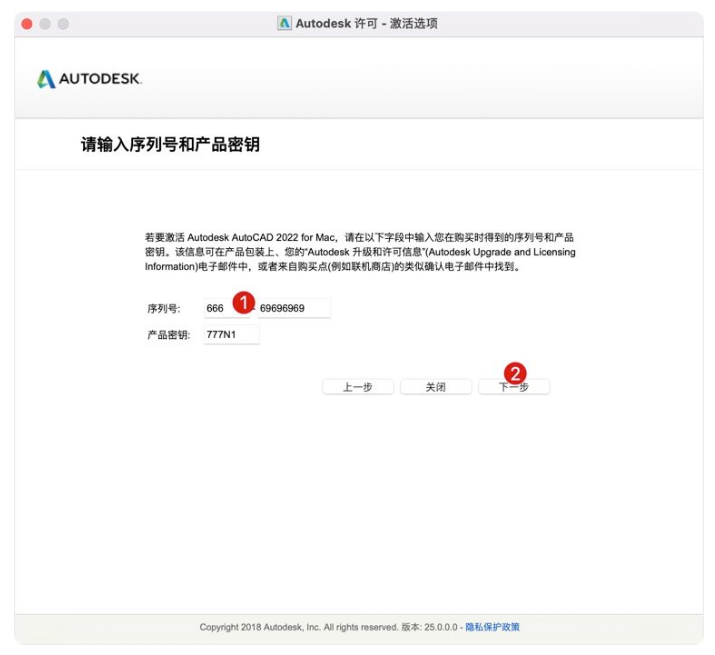Image resolution: width=715 pixels, height=655 pixels.
Task: Click the 产品密钥 label
Action: pos(169,335)
